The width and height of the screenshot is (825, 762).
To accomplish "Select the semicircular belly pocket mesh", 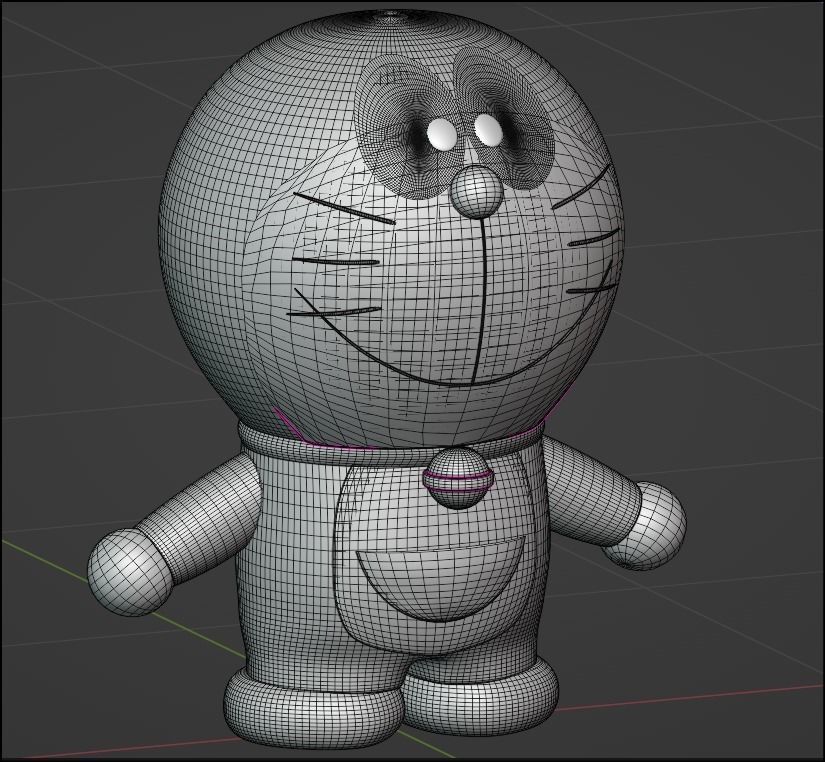I will tap(441, 579).
